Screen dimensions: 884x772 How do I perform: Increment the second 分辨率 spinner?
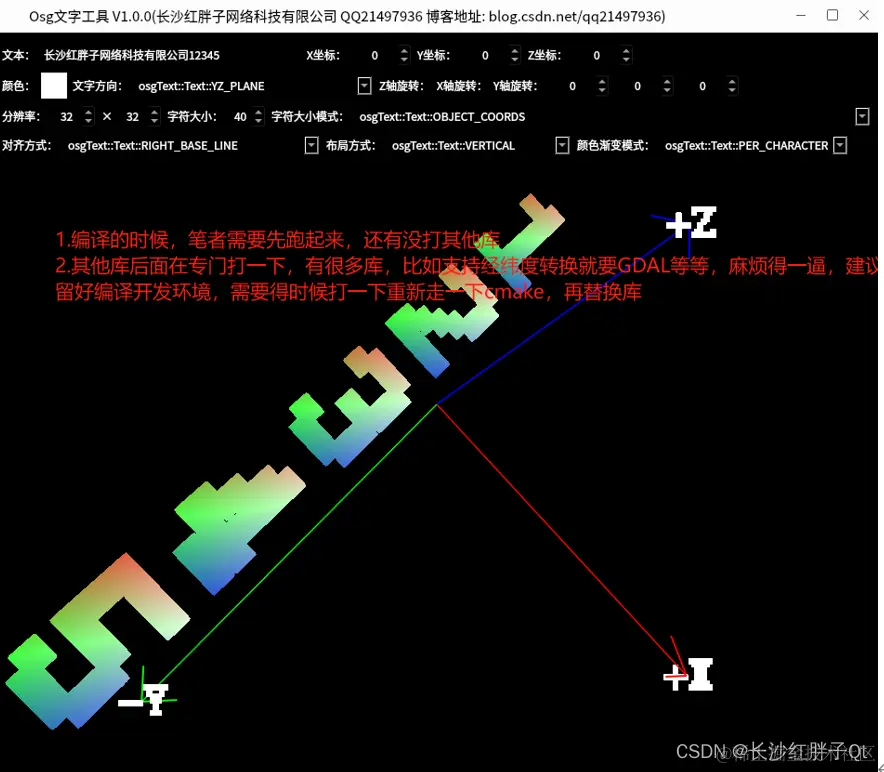pos(152,112)
